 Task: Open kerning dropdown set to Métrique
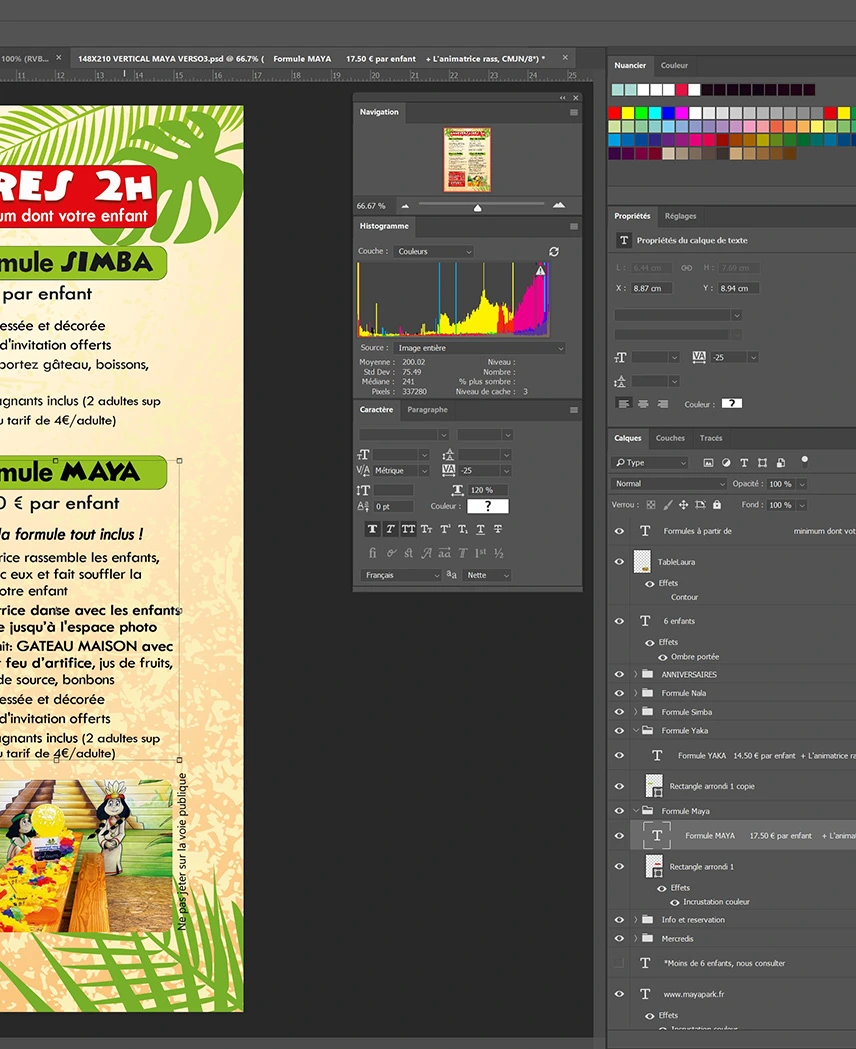click(x=401, y=471)
